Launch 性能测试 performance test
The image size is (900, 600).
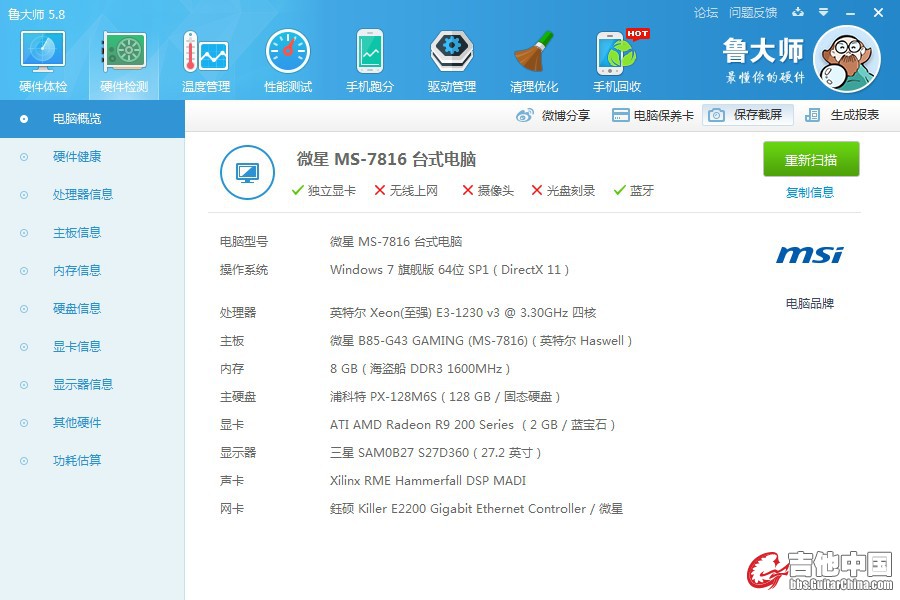pyautogui.click(x=288, y=62)
